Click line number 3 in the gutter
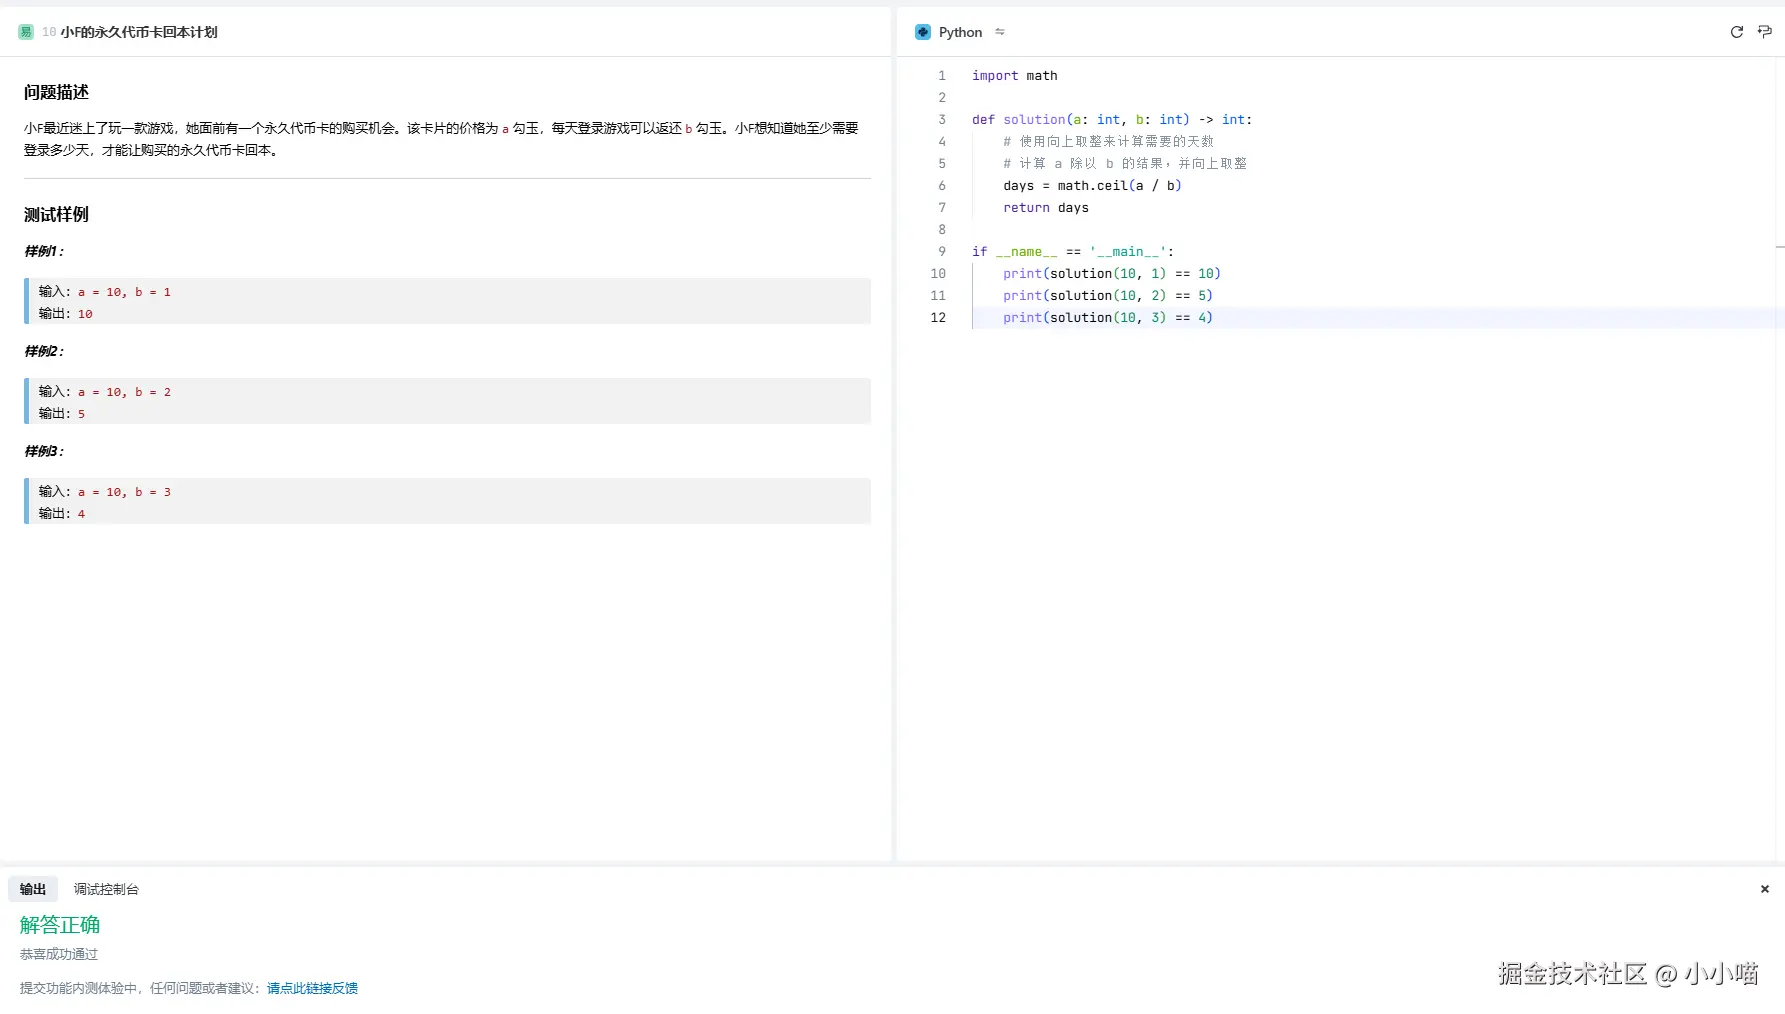 tap(941, 120)
